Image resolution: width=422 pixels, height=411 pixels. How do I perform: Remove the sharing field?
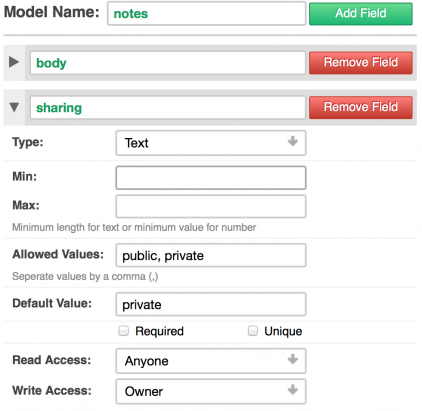coord(361,107)
